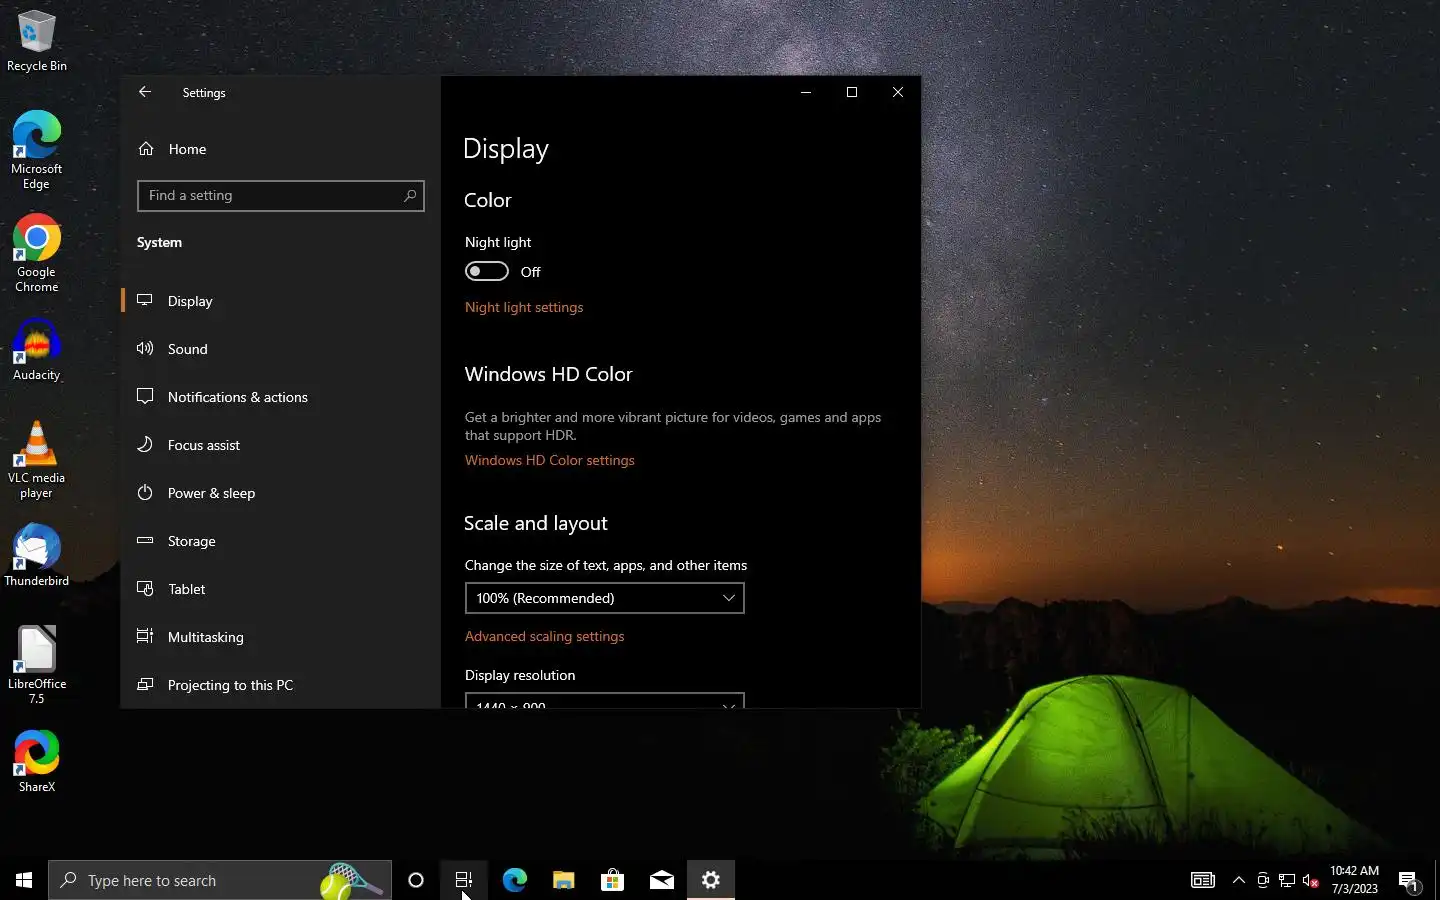Viewport: 1440px width, 900px height.
Task: Close the Settings window
Action: click(898, 92)
